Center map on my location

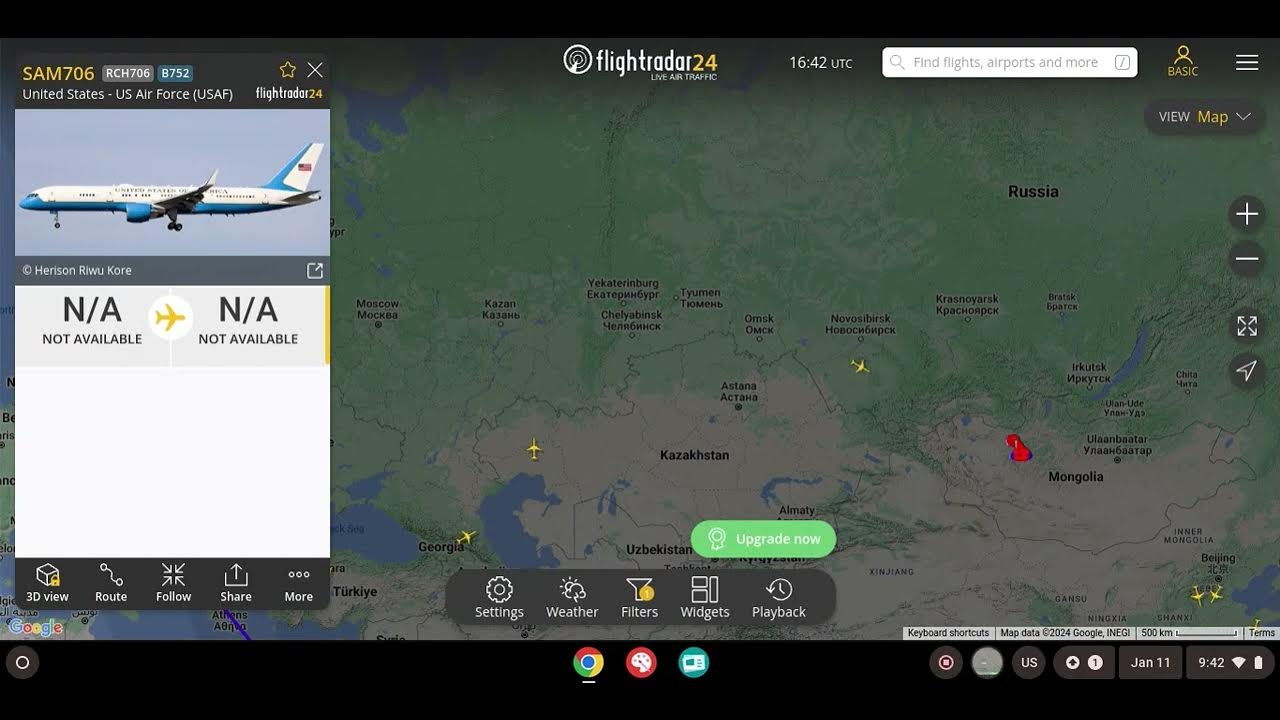pos(1247,371)
